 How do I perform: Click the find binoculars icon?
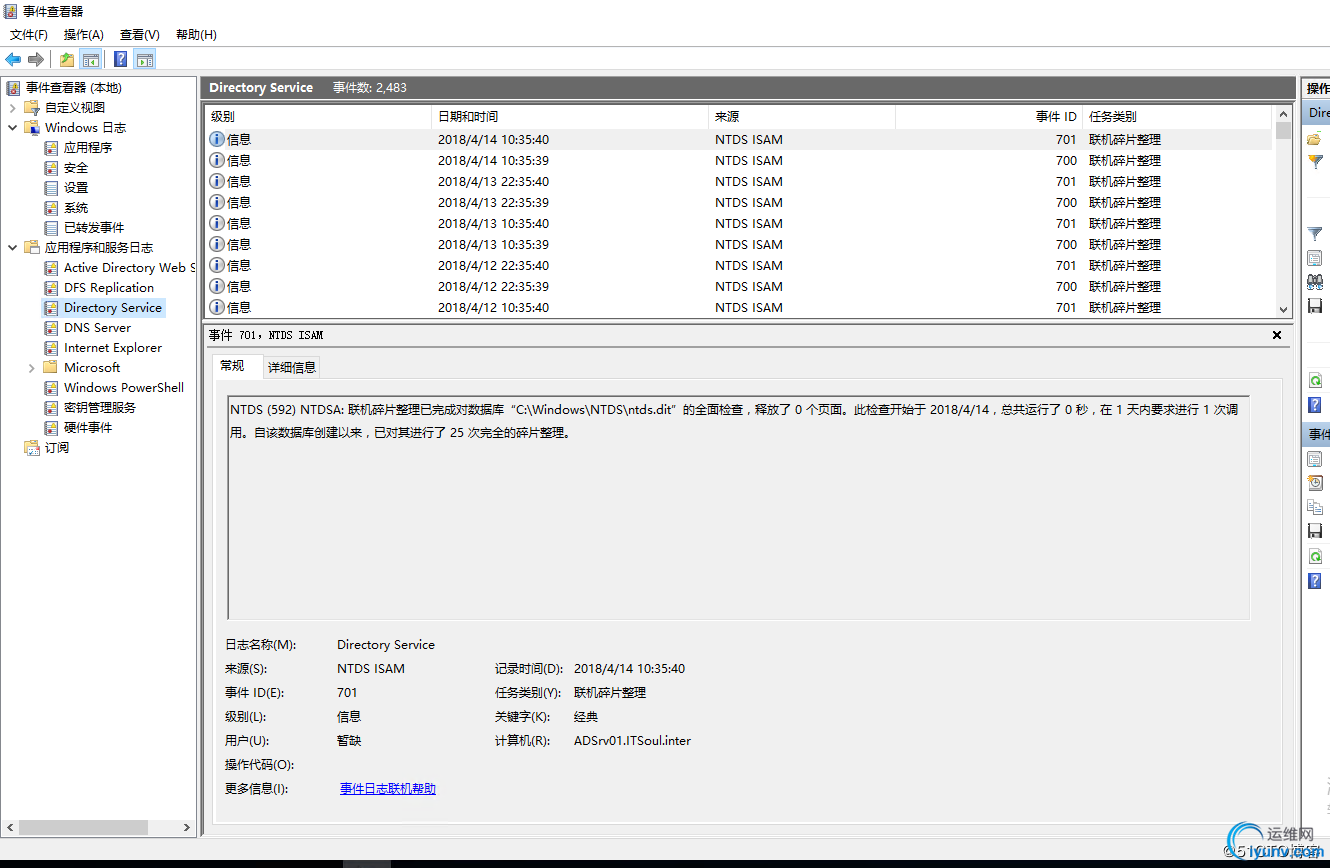click(x=1315, y=282)
